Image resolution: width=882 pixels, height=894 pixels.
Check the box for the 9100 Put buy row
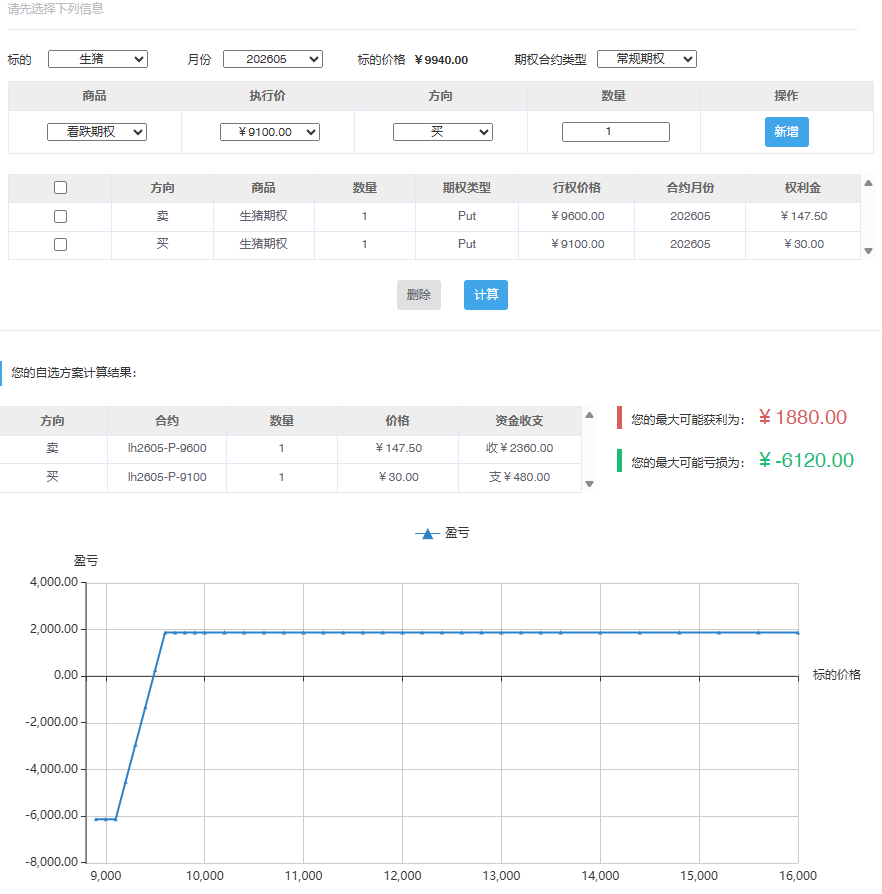(60, 244)
